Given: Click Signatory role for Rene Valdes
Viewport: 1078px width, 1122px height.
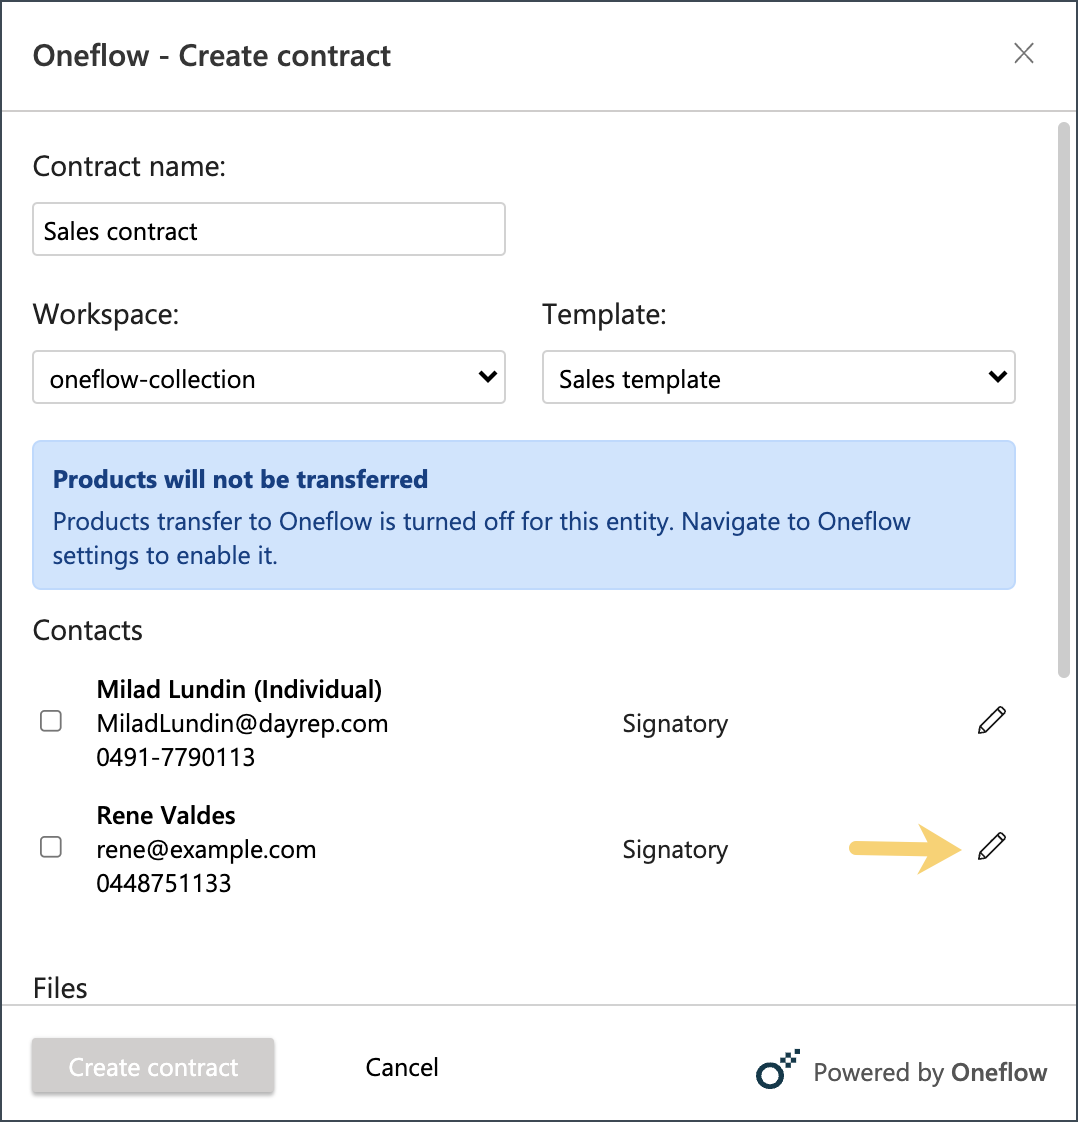Looking at the screenshot, I should [x=675, y=849].
